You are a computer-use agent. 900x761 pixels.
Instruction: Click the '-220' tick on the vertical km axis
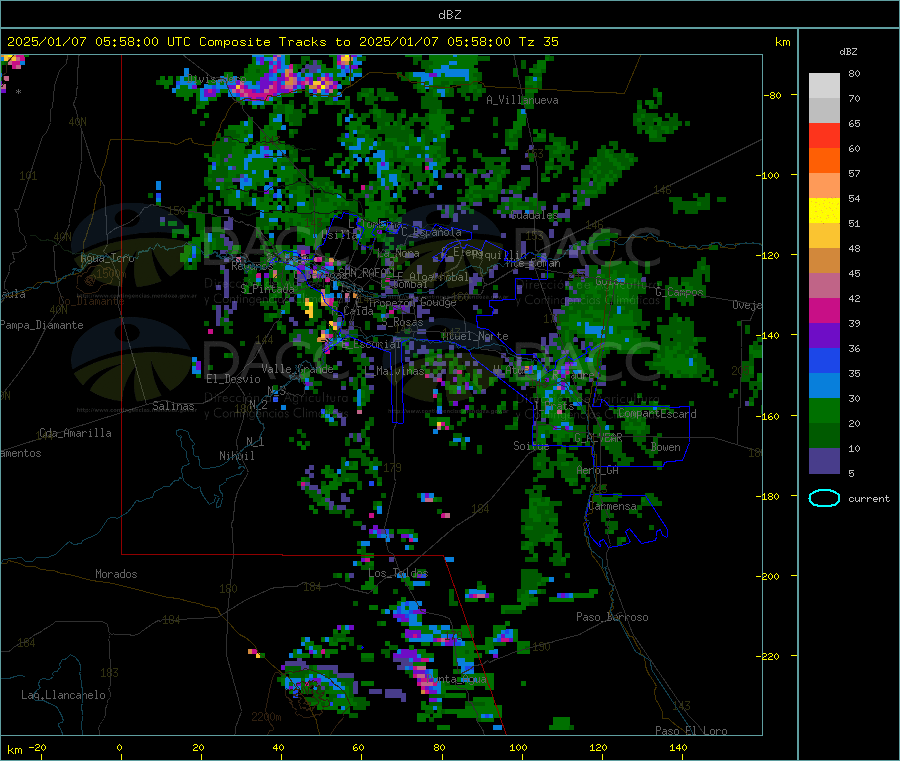[x=769, y=657]
